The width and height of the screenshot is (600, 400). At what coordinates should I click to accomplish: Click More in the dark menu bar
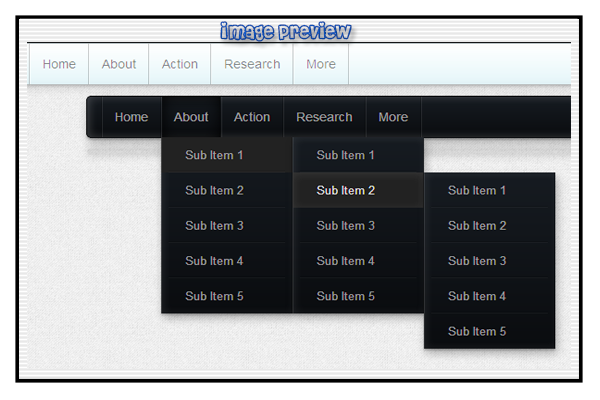[x=393, y=117]
